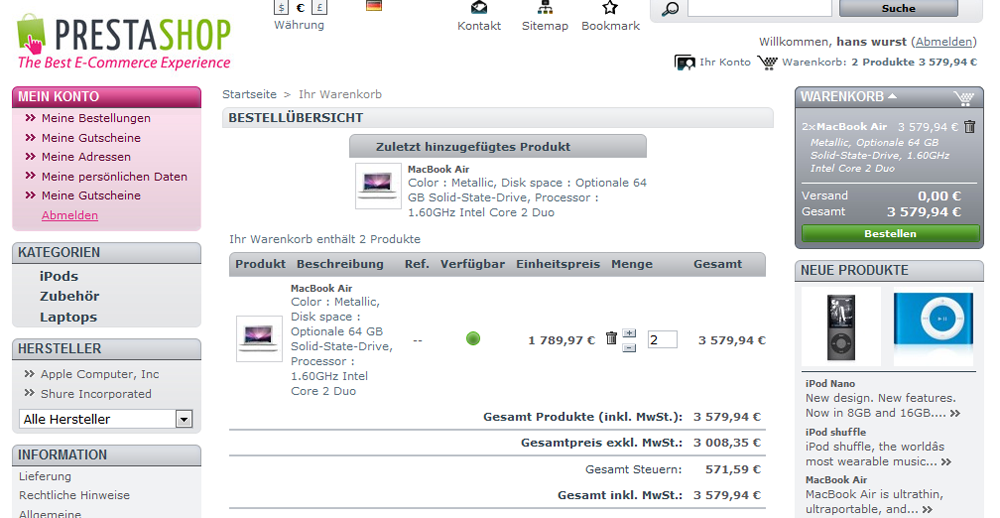Click Gesamtpreis exkl. MwSt. value 3 008,35 €
The width and height of the screenshot is (1000, 518).
(727, 443)
